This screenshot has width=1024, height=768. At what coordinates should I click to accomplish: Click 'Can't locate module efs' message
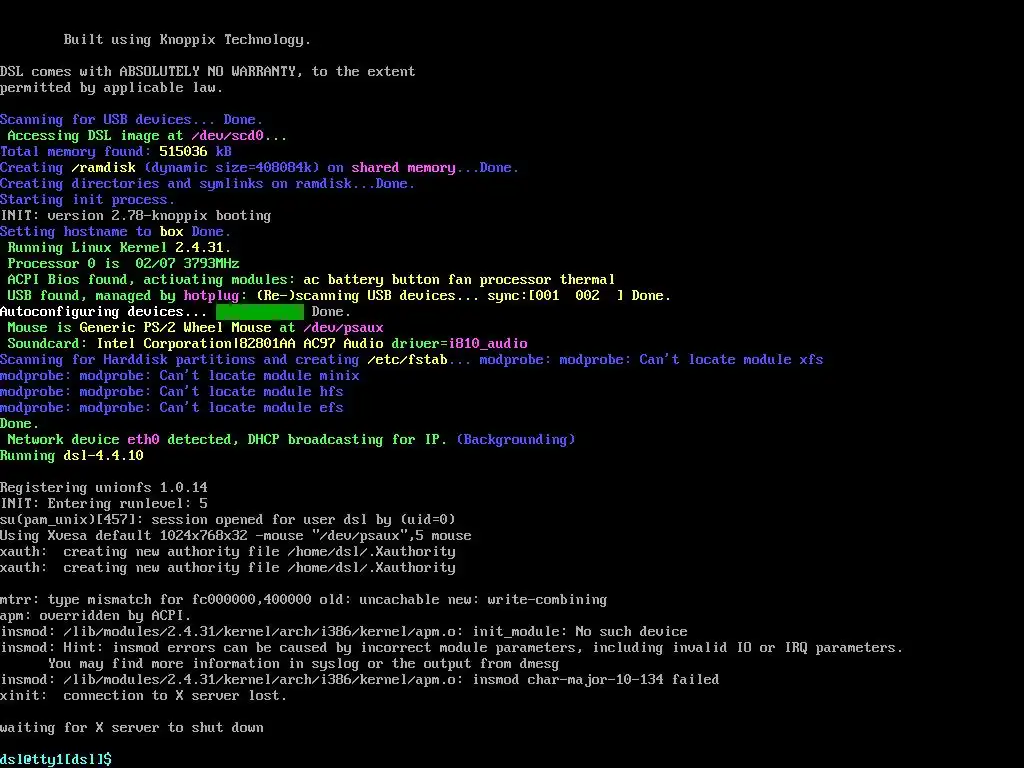251,408
